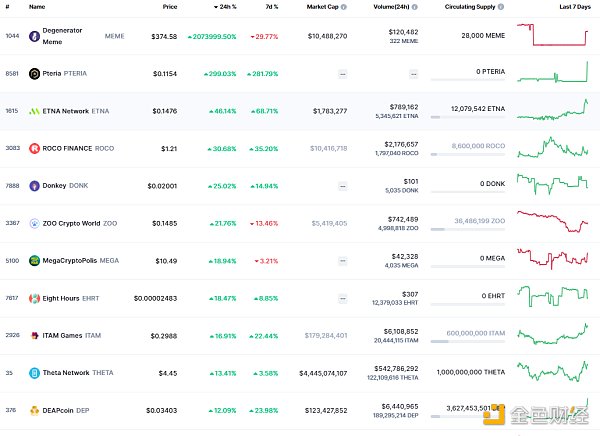The height and width of the screenshot is (436, 600).
Task: Click the Degenerator Meme coin icon
Action: pos(34,36)
